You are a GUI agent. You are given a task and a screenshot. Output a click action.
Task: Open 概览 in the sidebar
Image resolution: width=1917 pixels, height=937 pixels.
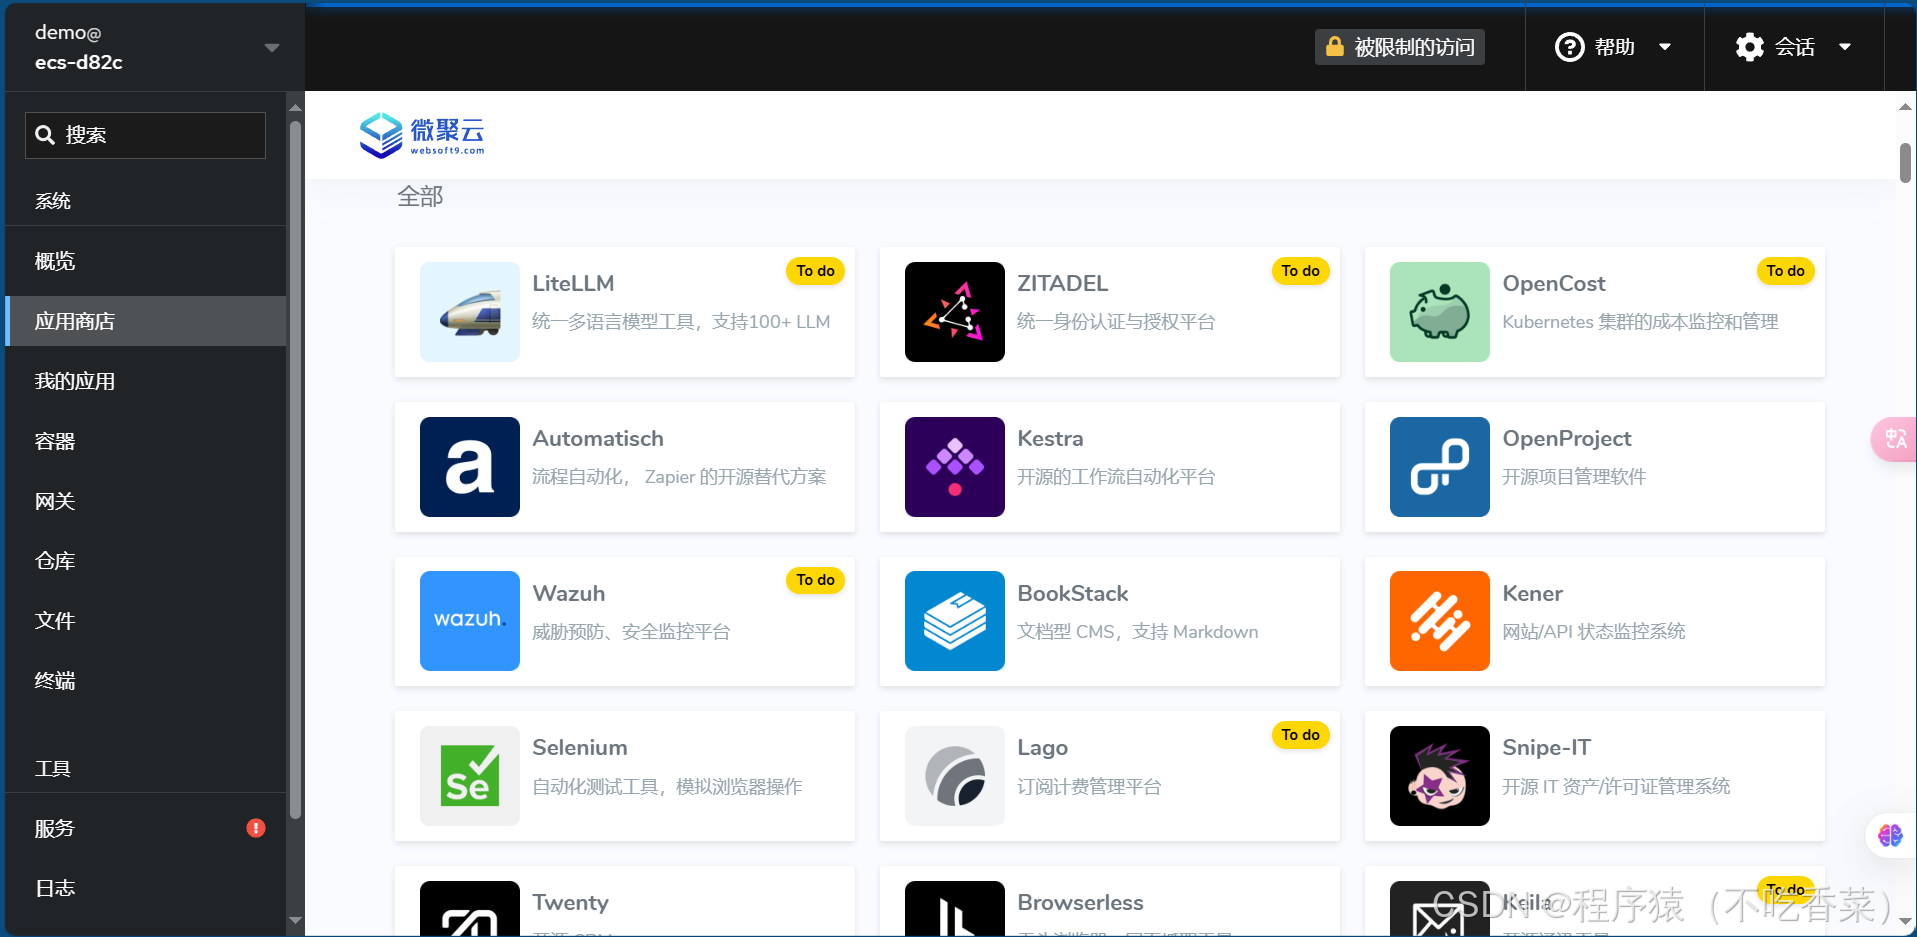(146, 261)
